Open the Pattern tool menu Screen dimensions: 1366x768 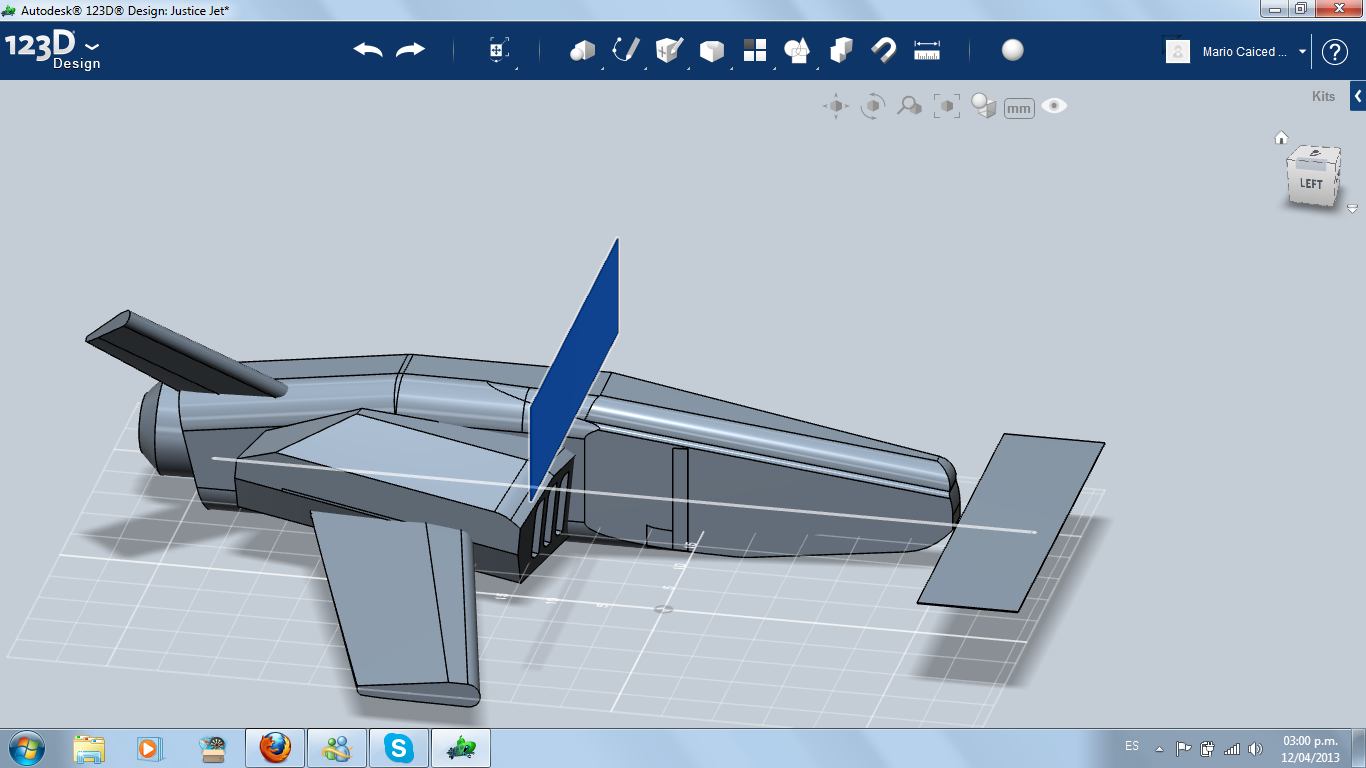tap(755, 50)
